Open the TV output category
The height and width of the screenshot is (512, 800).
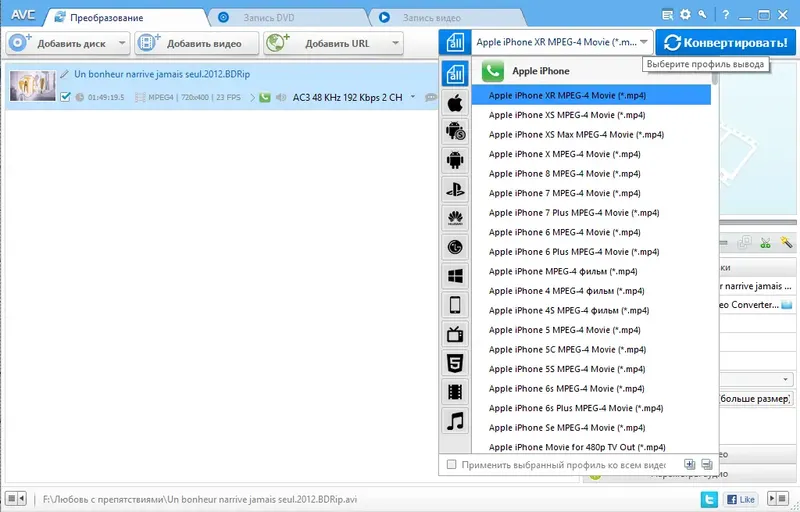pos(455,334)
